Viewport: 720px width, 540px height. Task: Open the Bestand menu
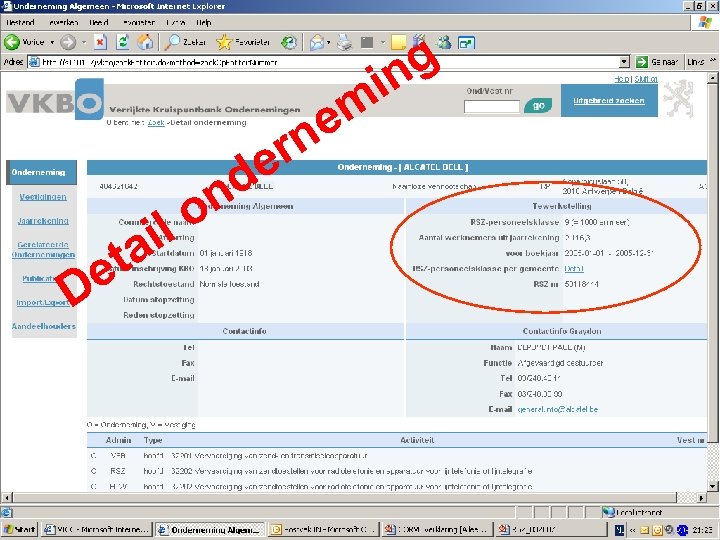click(x=20, y=22)
